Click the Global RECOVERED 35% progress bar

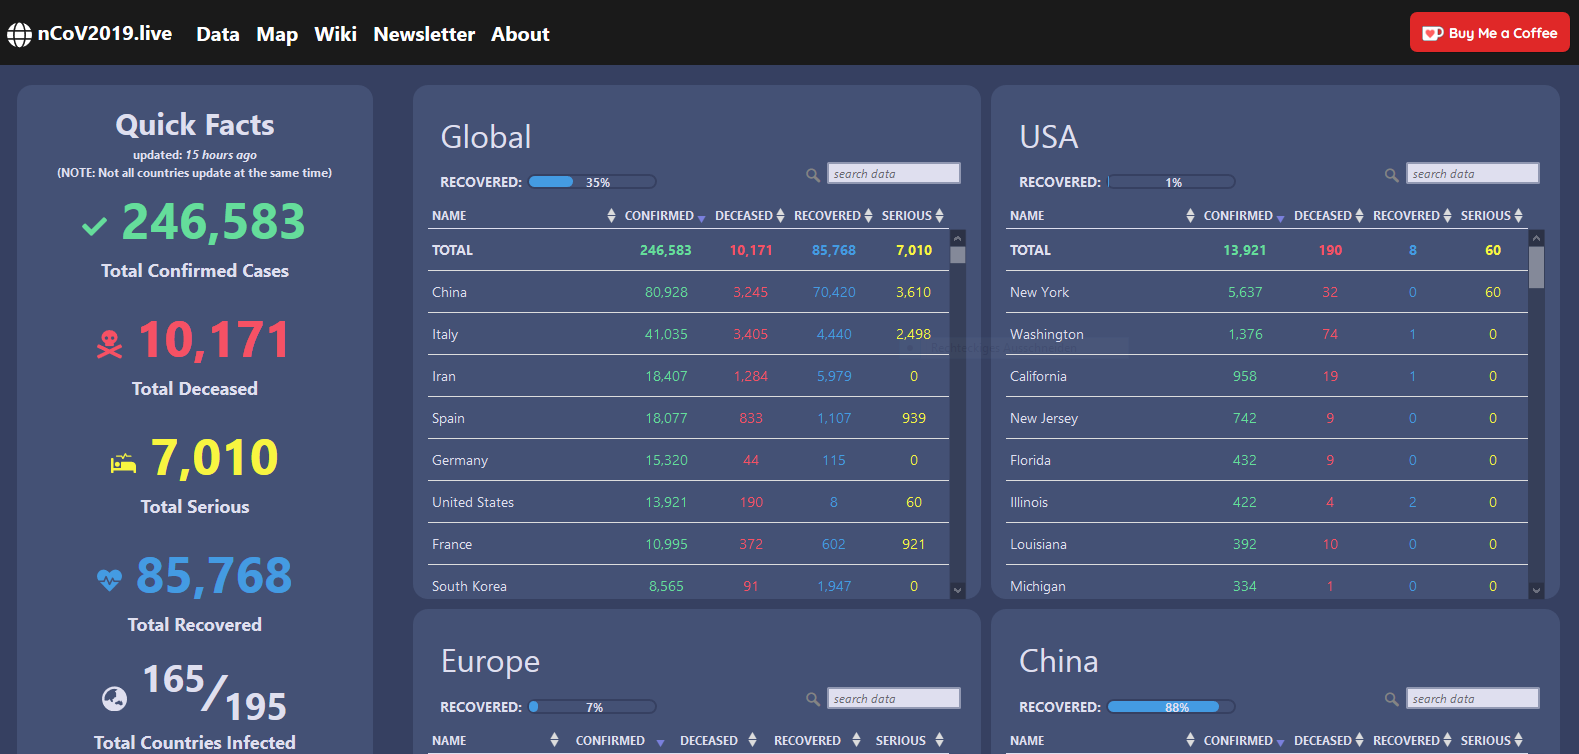(x=592, y=182)
